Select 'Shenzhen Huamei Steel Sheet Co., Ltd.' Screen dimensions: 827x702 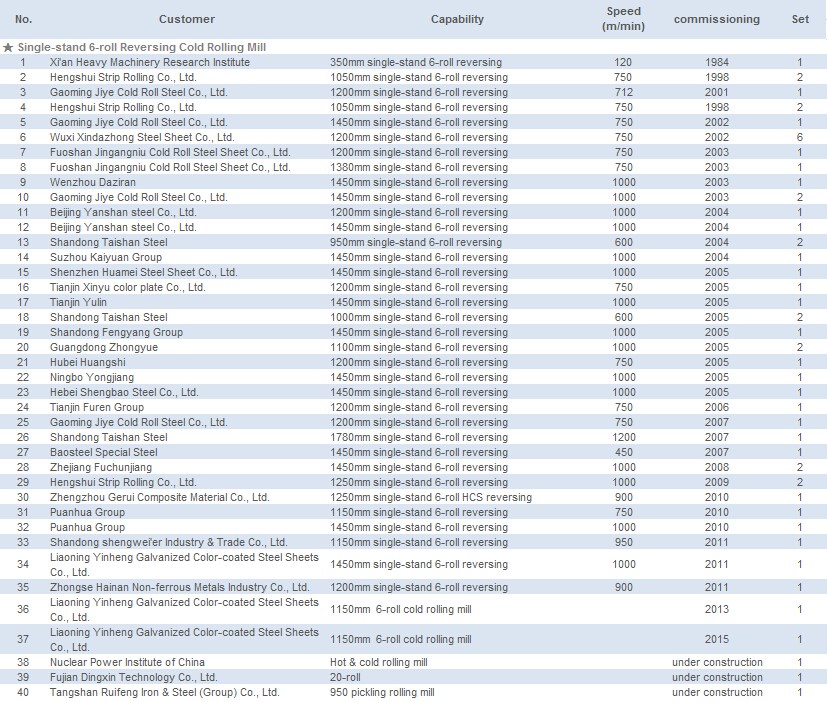[143, 272]
